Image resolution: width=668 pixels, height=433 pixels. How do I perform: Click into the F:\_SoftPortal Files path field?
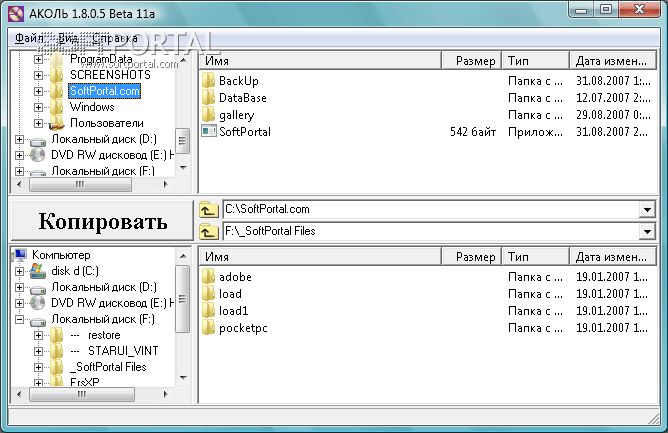(x=431, y=231)
